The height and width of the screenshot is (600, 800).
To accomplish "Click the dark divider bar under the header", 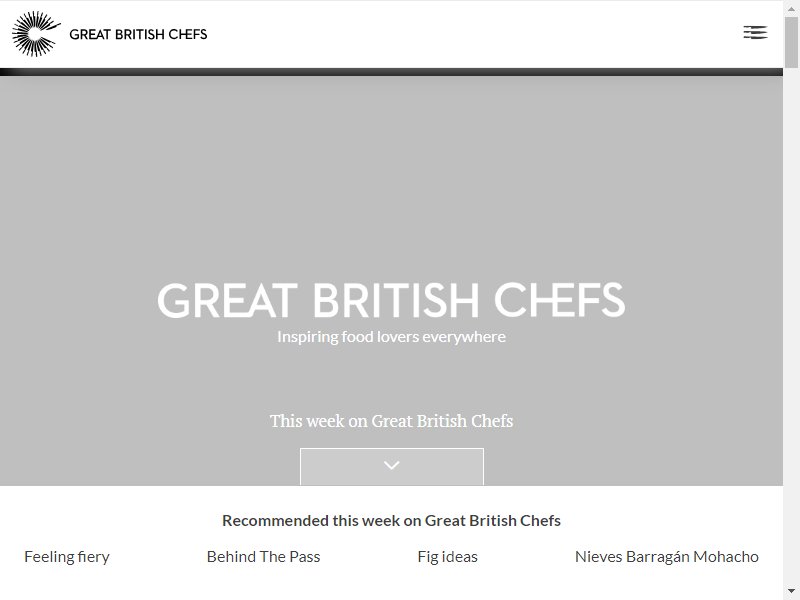I will coord(391,72).
